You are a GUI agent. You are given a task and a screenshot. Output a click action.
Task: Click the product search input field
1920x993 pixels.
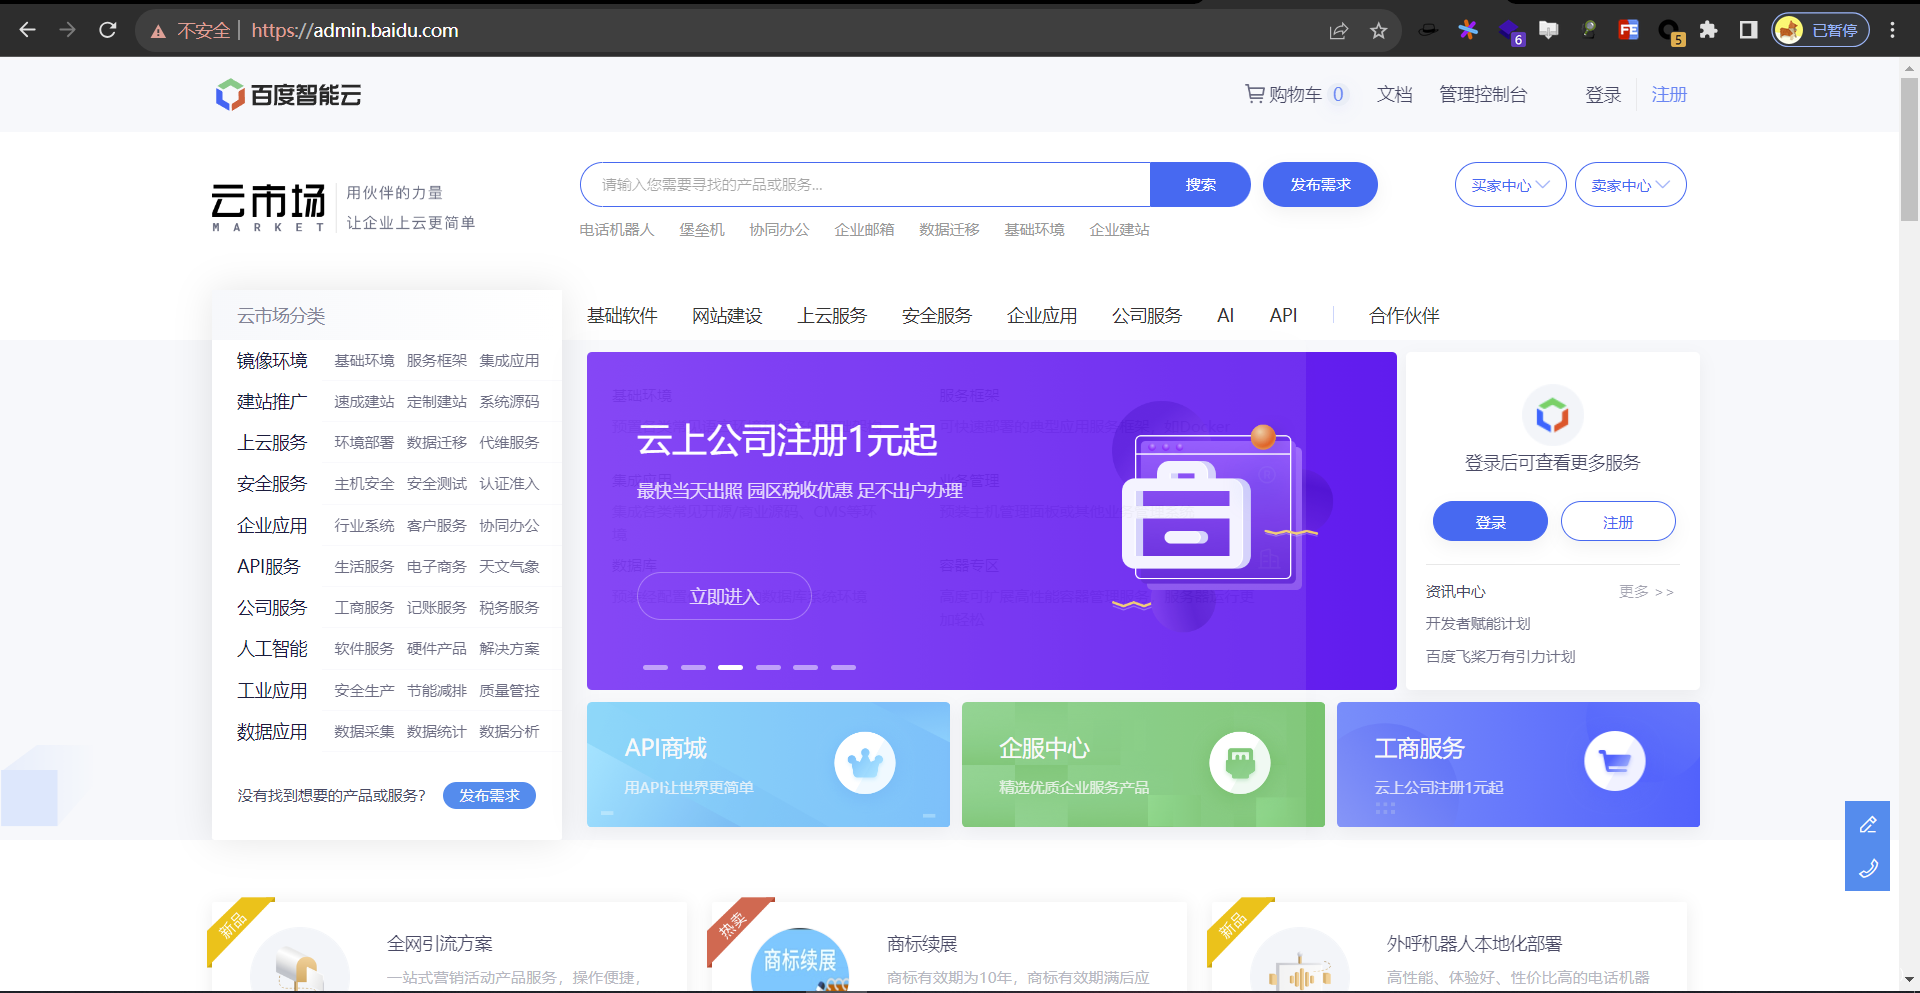click(x=865, y=185)
